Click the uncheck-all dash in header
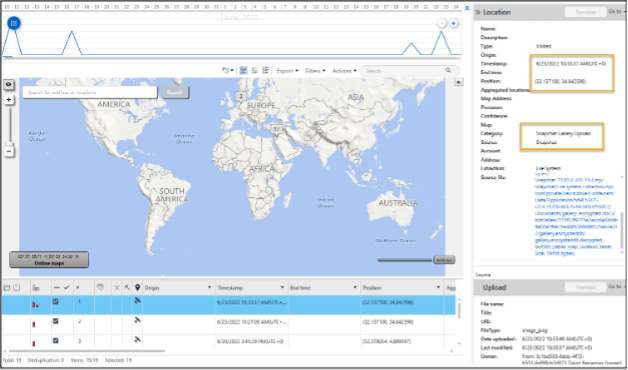This screenshot has width=628, height=370. coord(57,288)
